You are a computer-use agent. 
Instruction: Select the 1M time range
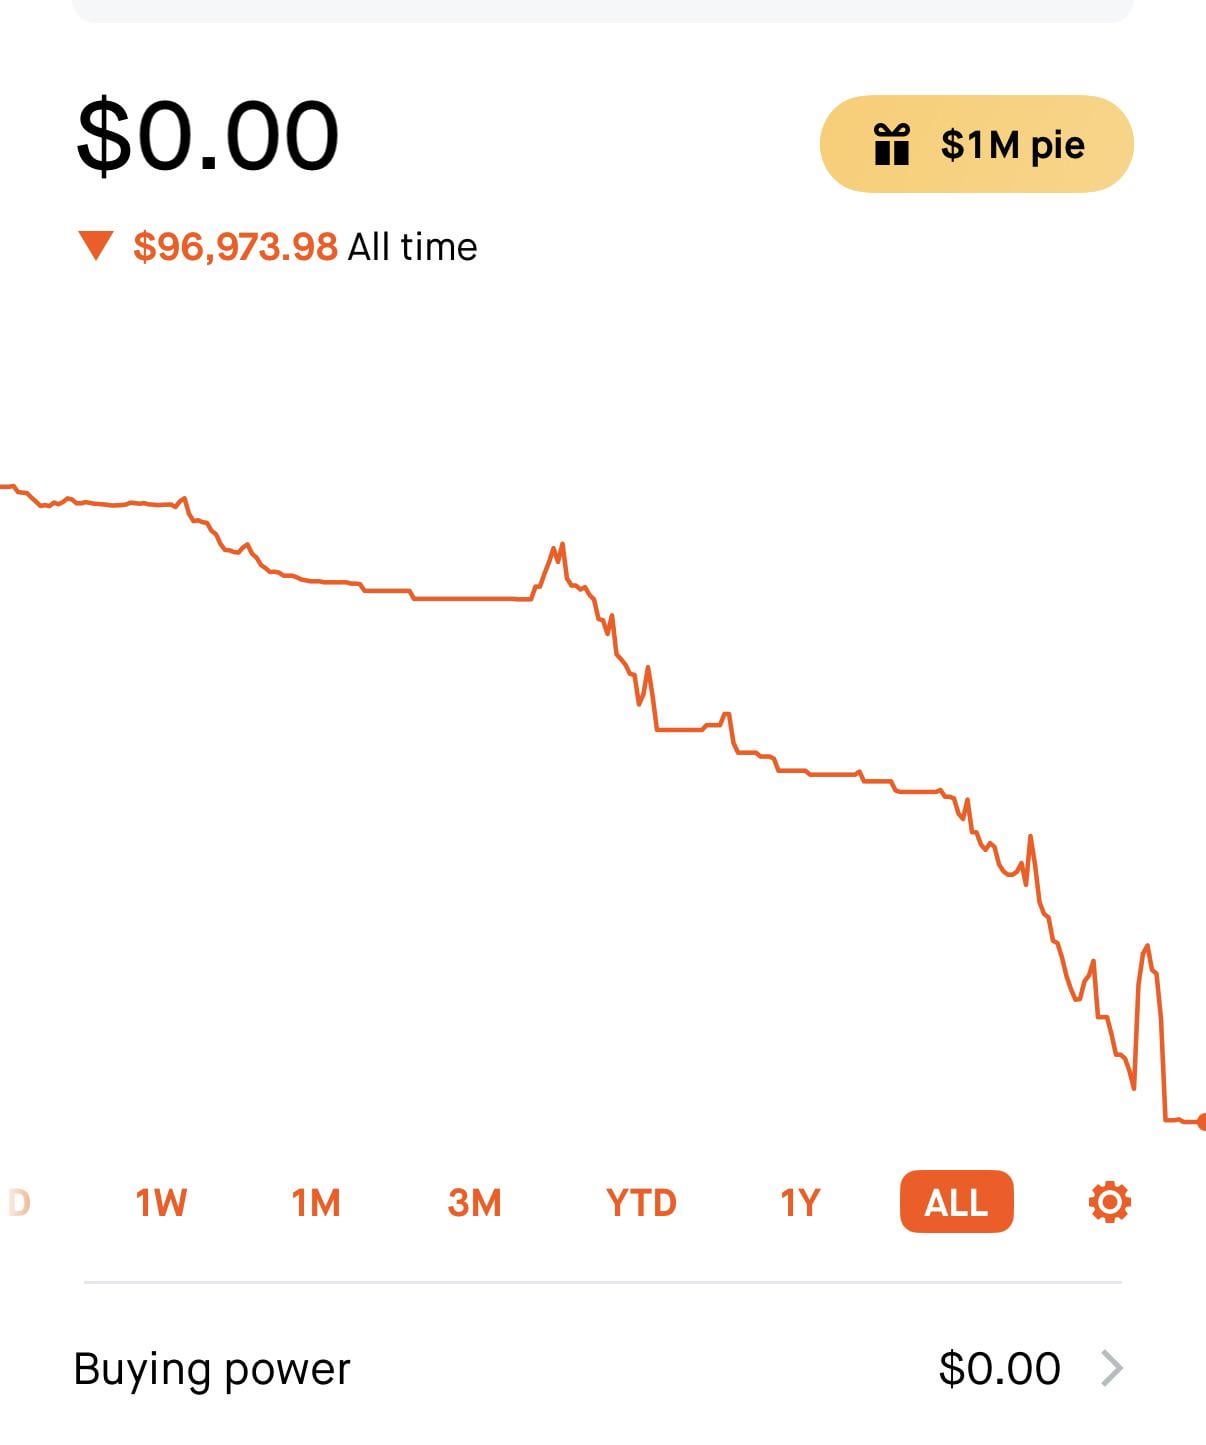click(x=316, y=1201)
